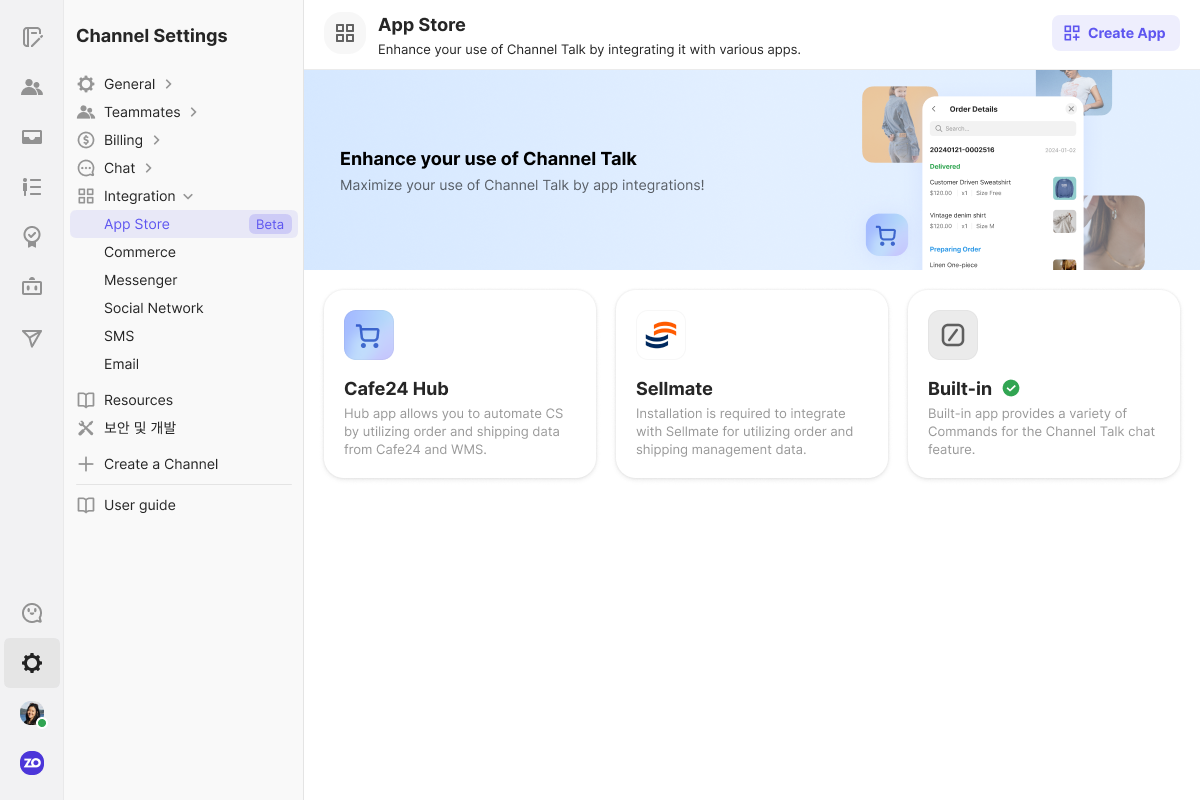Select the Inbox icon in the left sidebar

31,137
